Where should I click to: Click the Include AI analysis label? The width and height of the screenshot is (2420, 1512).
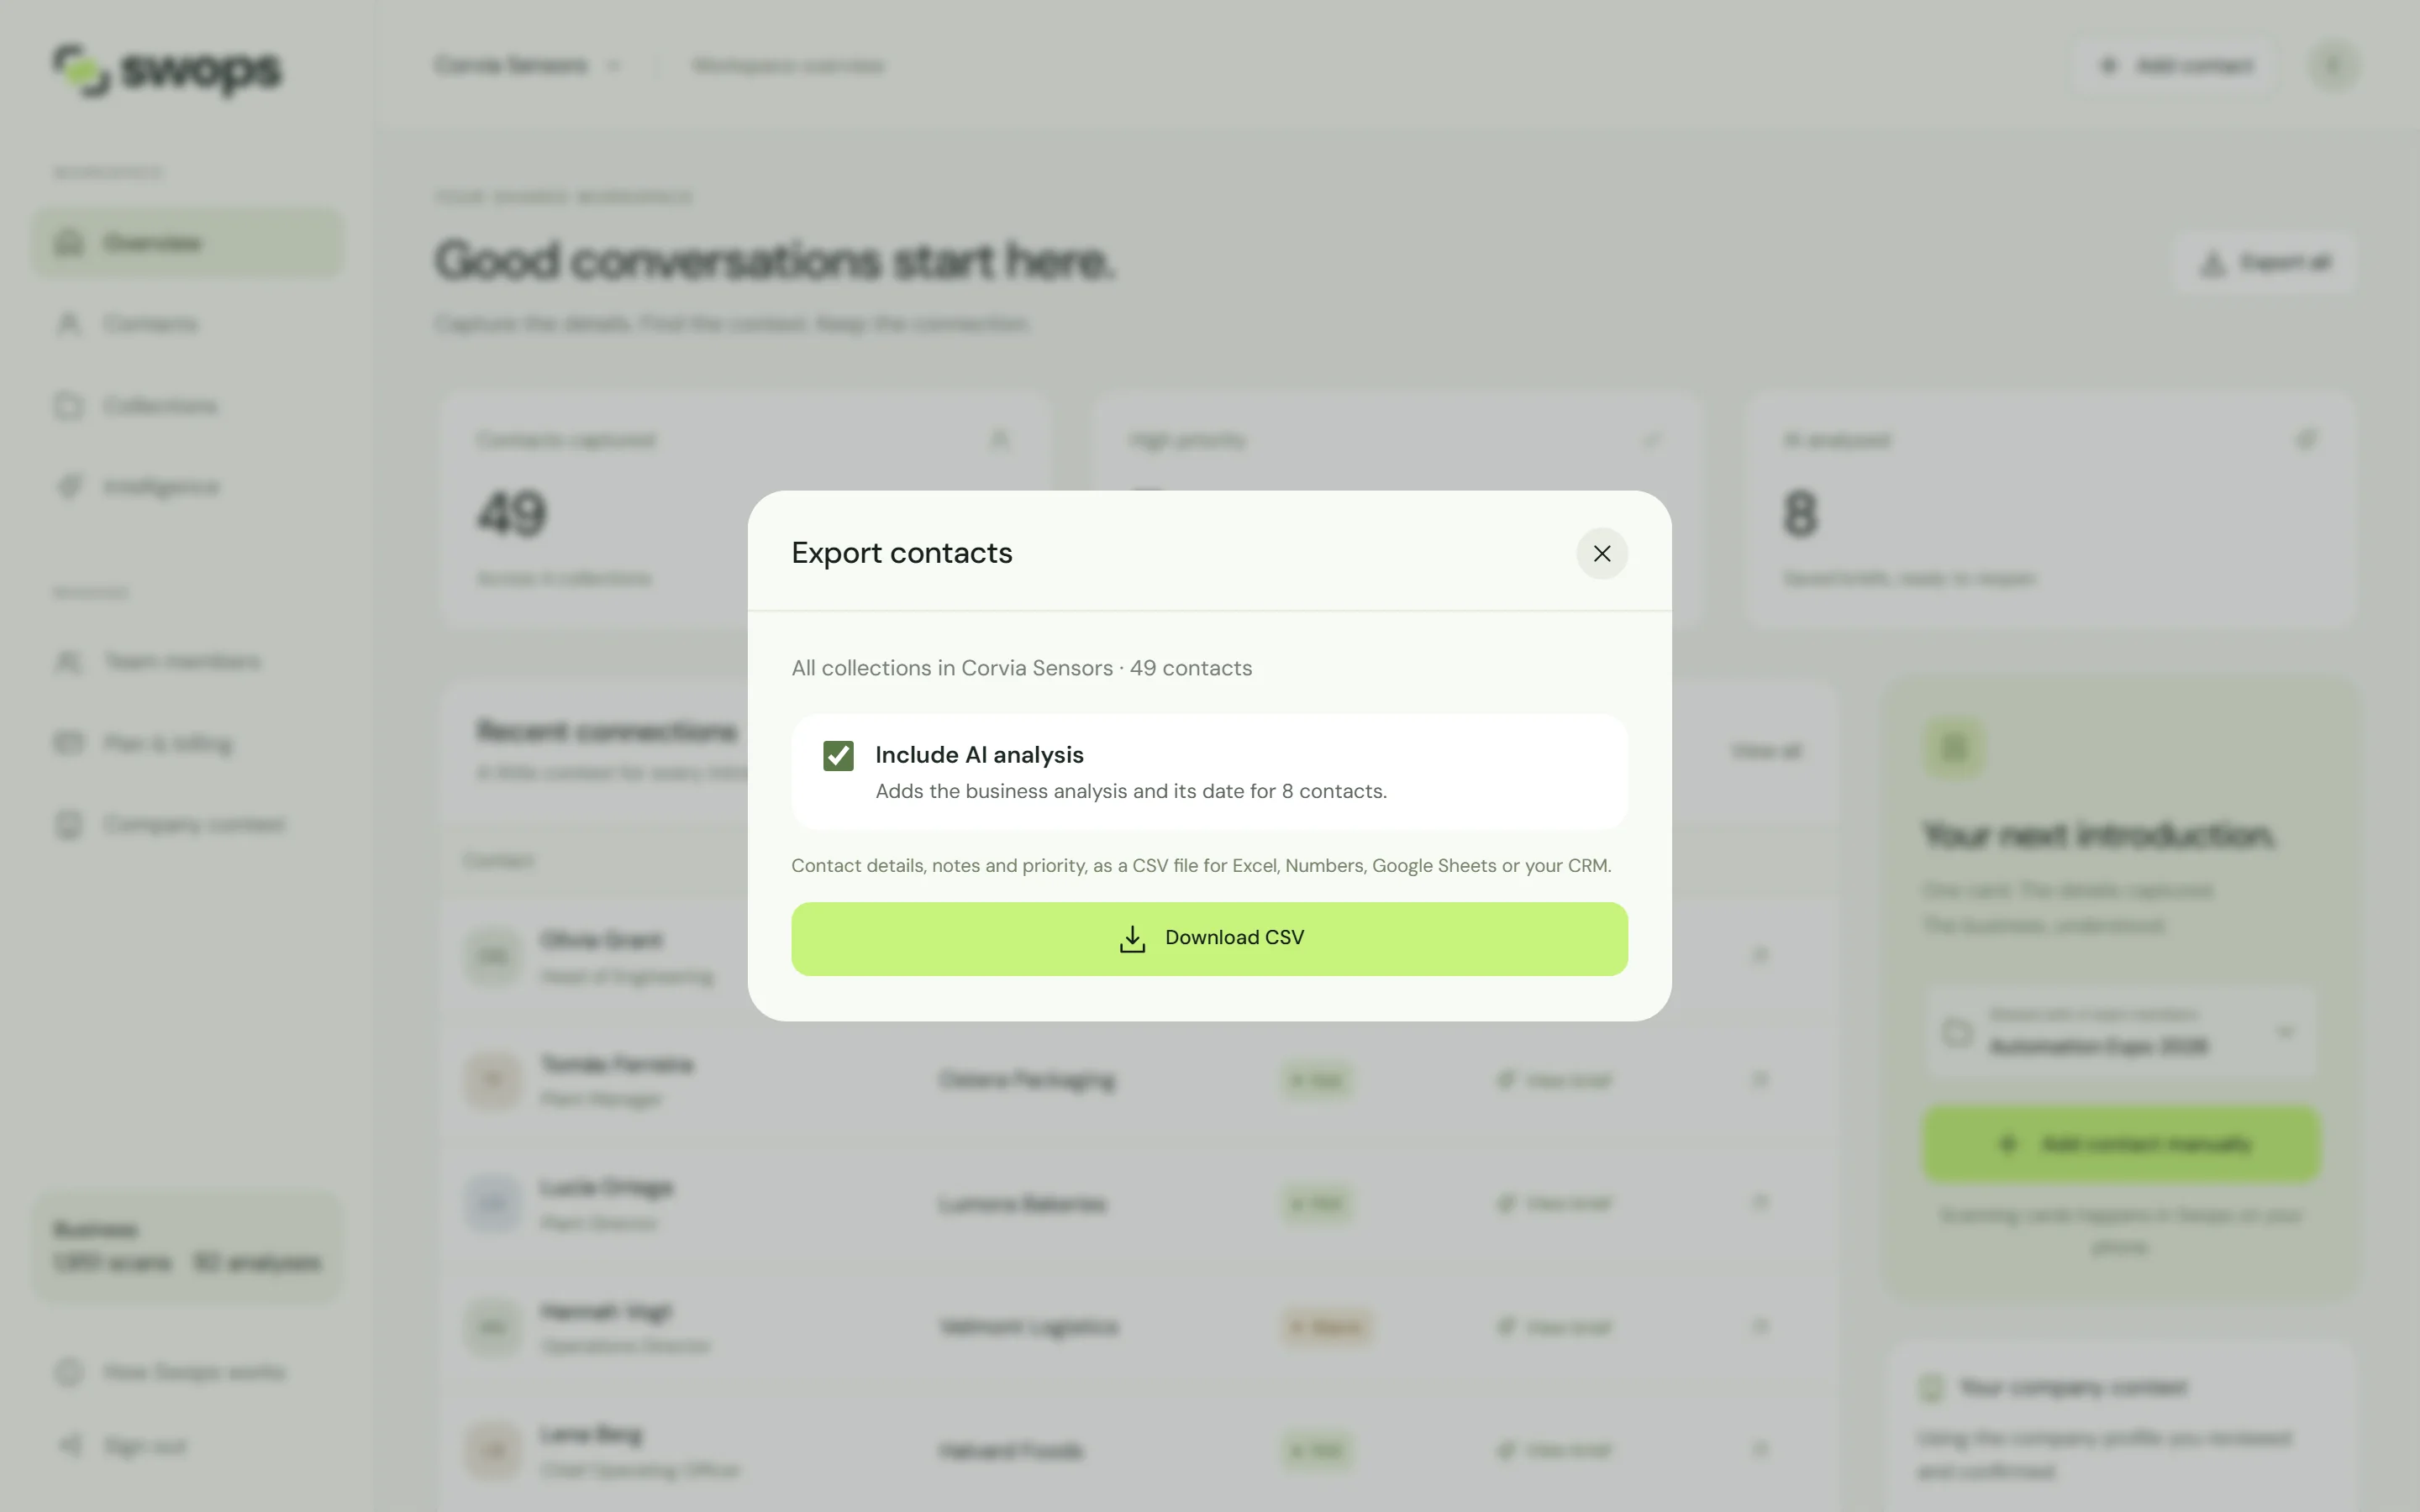(x=979, y=755)
